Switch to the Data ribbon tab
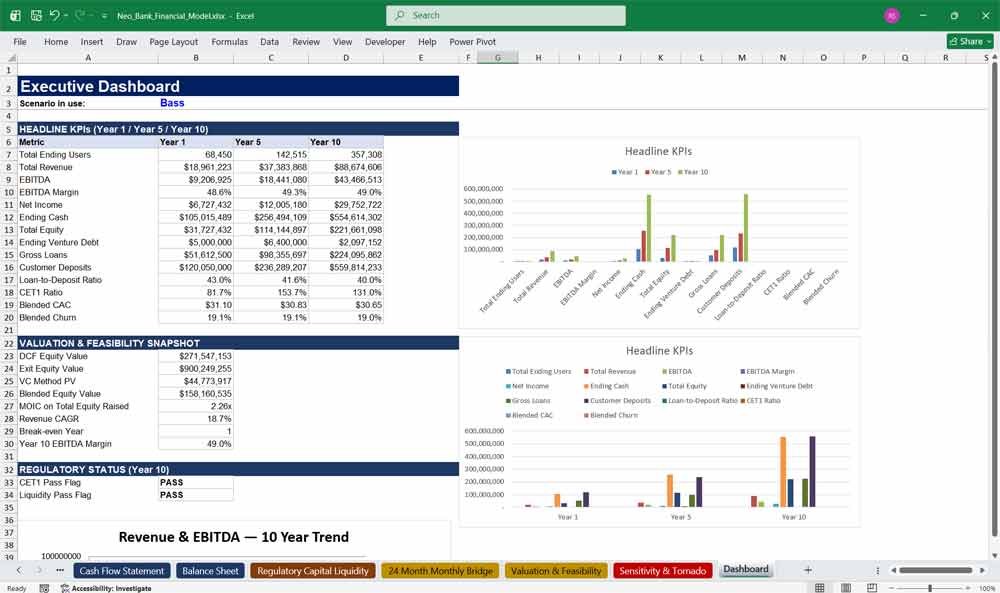 click(x=269, y=41)
